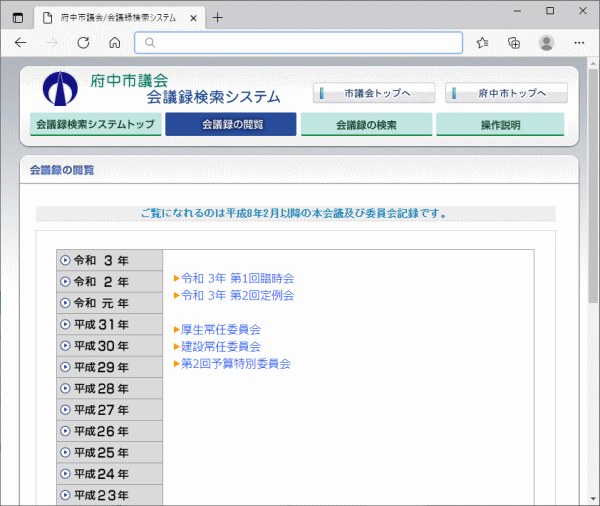
Task: Open the 平成23年 year row
Action: (109, 495)
